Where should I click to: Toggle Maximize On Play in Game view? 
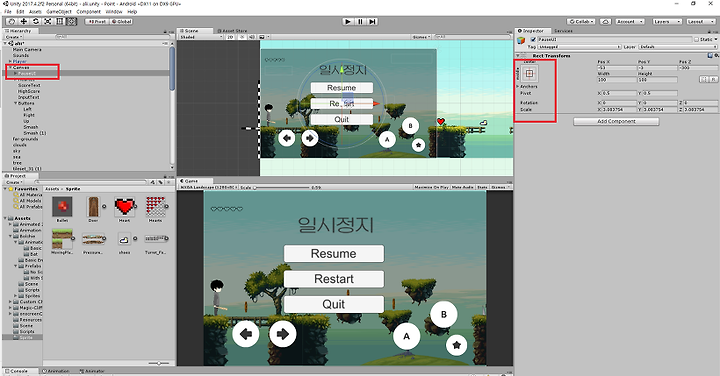431,187
